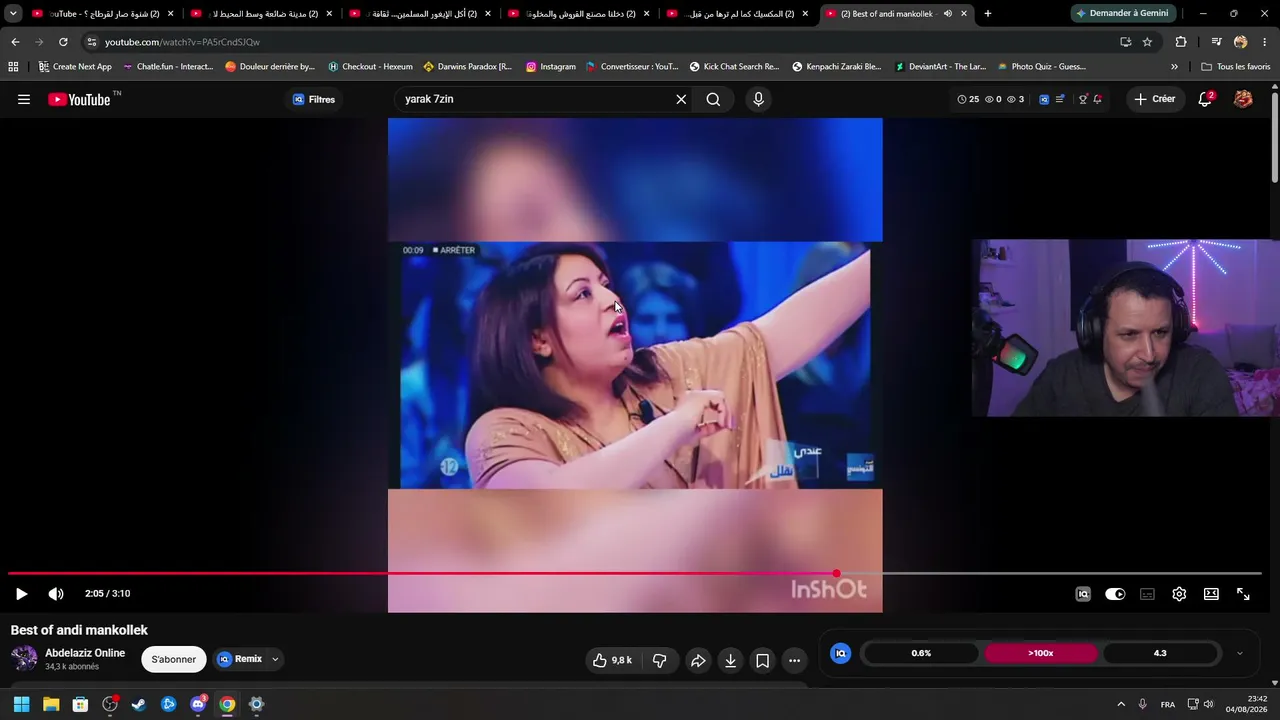Open the Photo Quiz bookmark

coord(1041,67)
